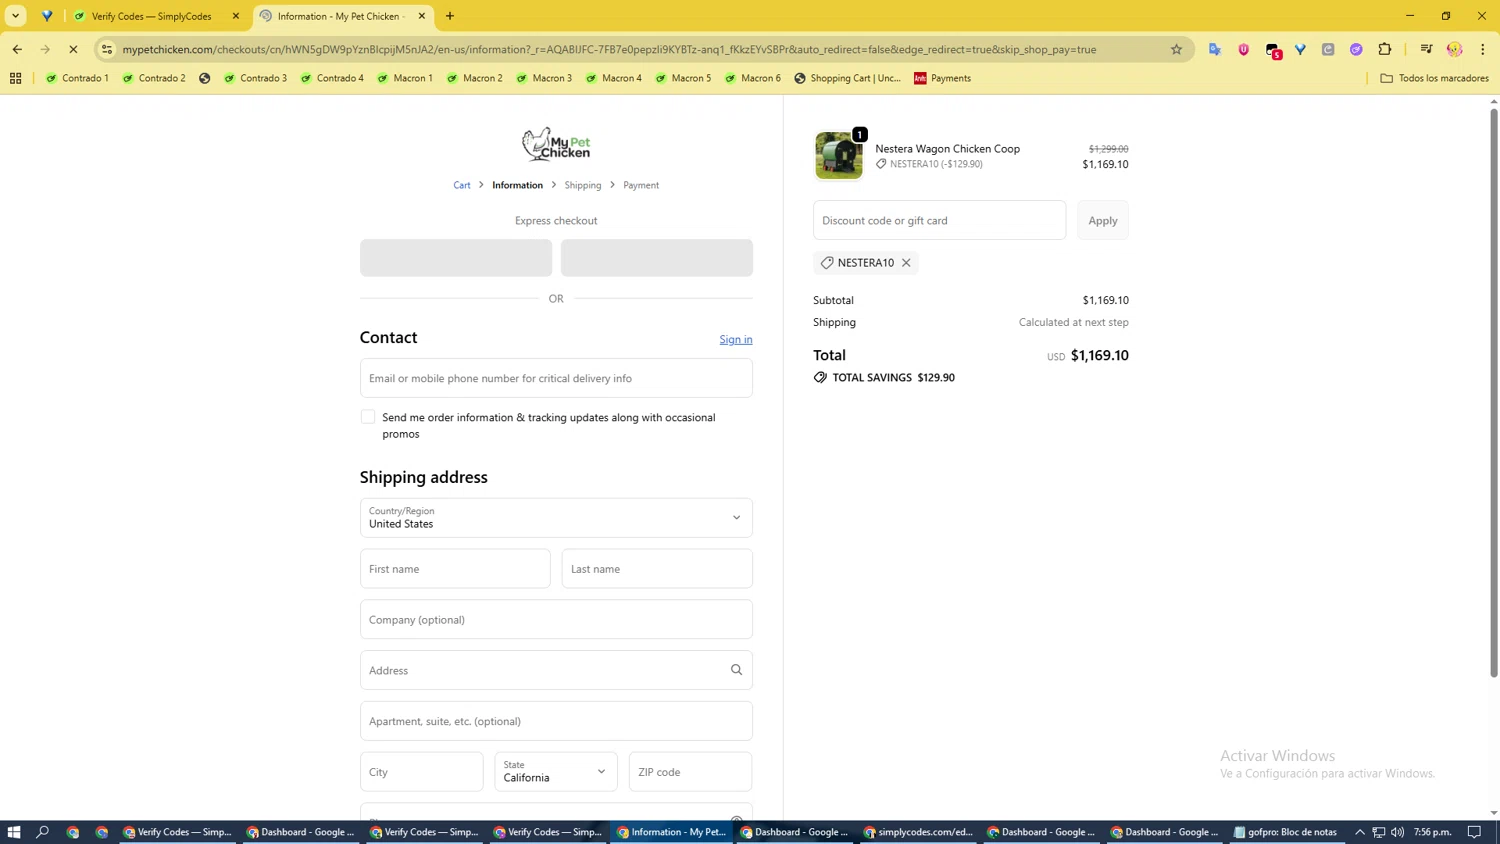Open a new browser tab

(450, 16)
